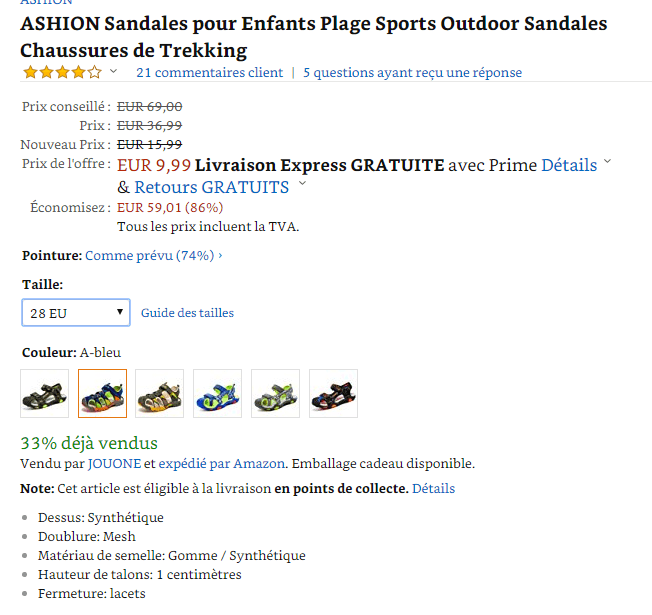Viewport: 652px width, 615px height.
Task: Open the Guide des tailles link
Action: tap(187, 313)
